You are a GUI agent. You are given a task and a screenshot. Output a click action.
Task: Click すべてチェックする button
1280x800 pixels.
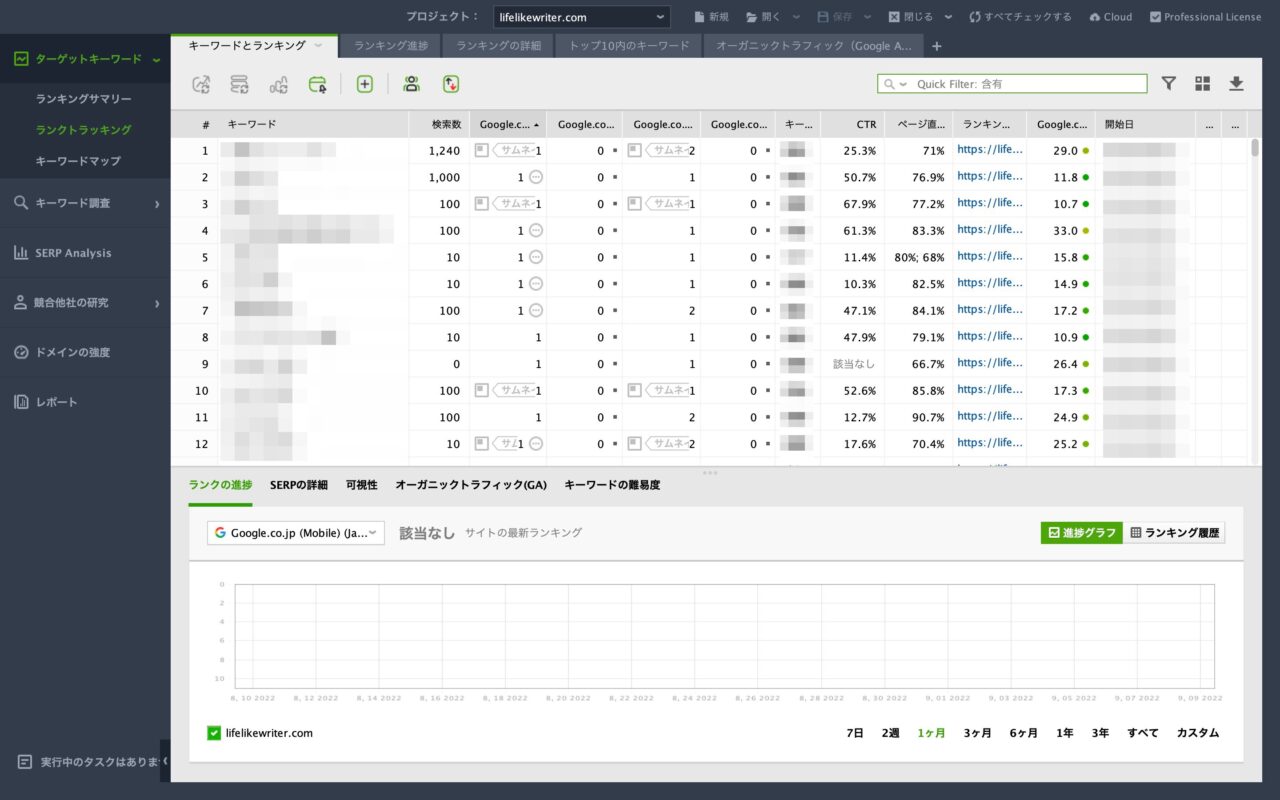(x=1020, y=17)
